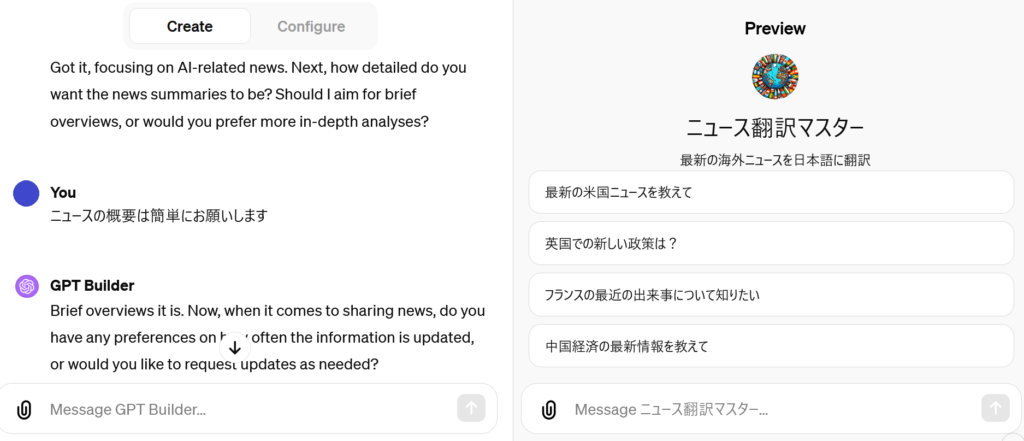1024x441 pixels.
Task: Send the message to GPT Builder
Action: (x=471, y=408)
